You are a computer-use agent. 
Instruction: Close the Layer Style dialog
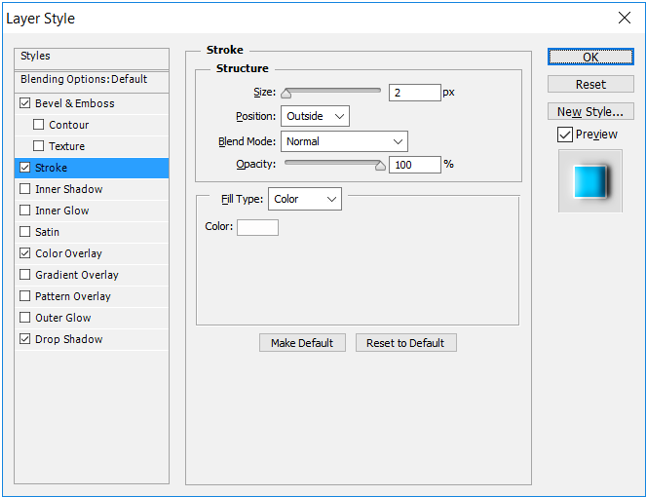[624, 18]
